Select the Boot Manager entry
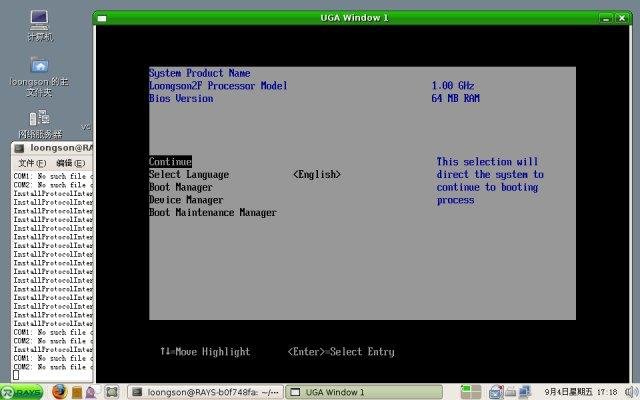The width and height of the screenshot is (640, 400). (x=181, y=187)
